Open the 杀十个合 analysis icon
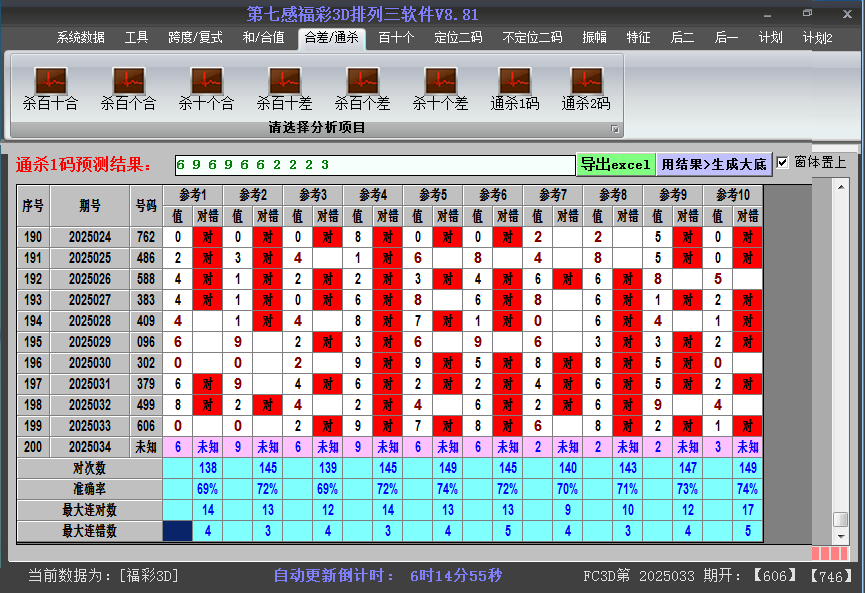865x593 pixels. point(206,88)
